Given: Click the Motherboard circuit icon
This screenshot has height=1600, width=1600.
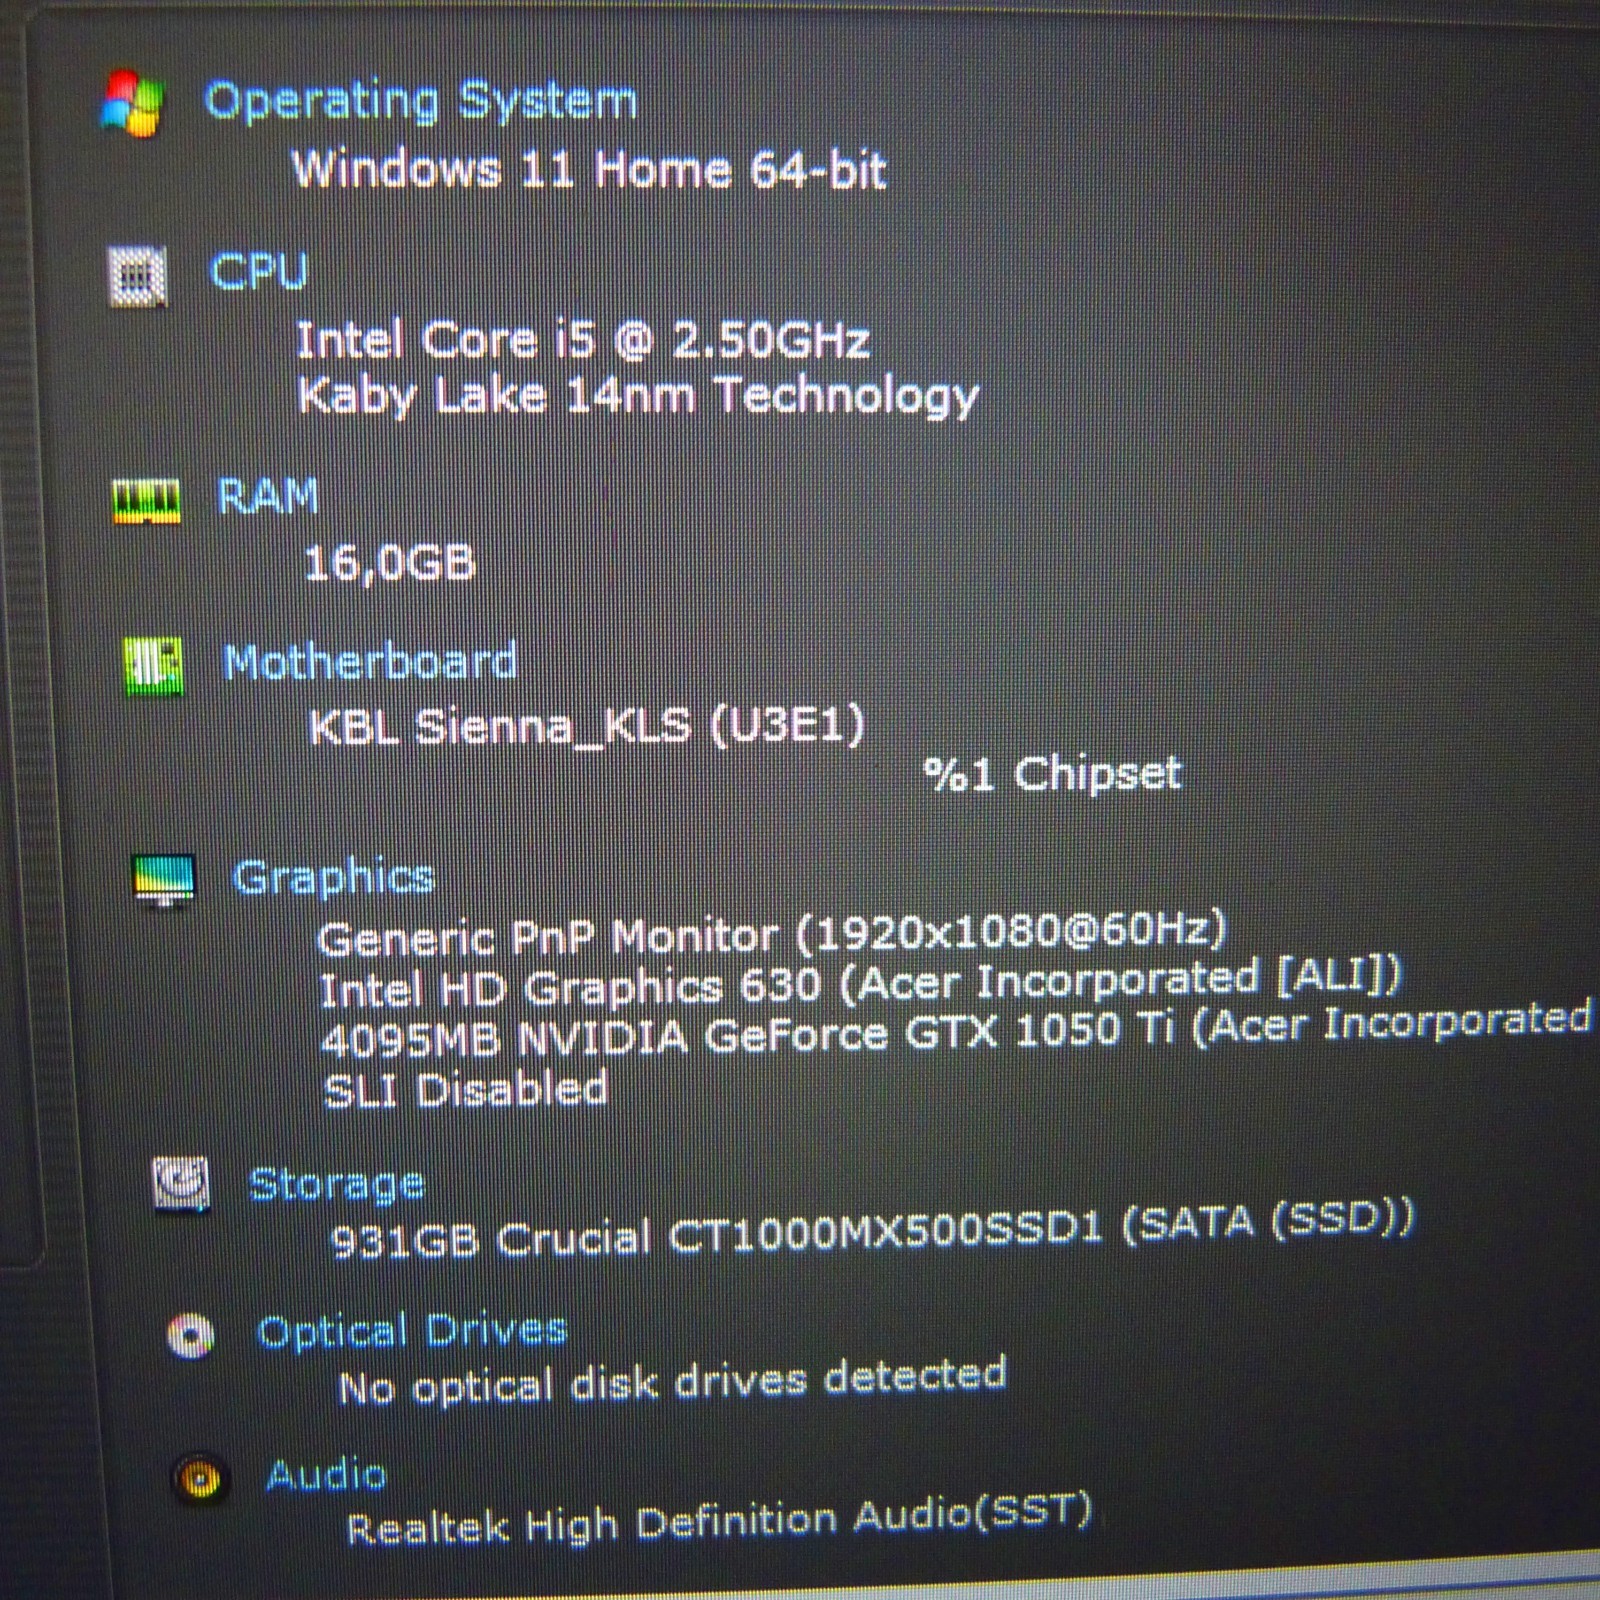Looking at the screenshot, I should [x=153, y=665].
